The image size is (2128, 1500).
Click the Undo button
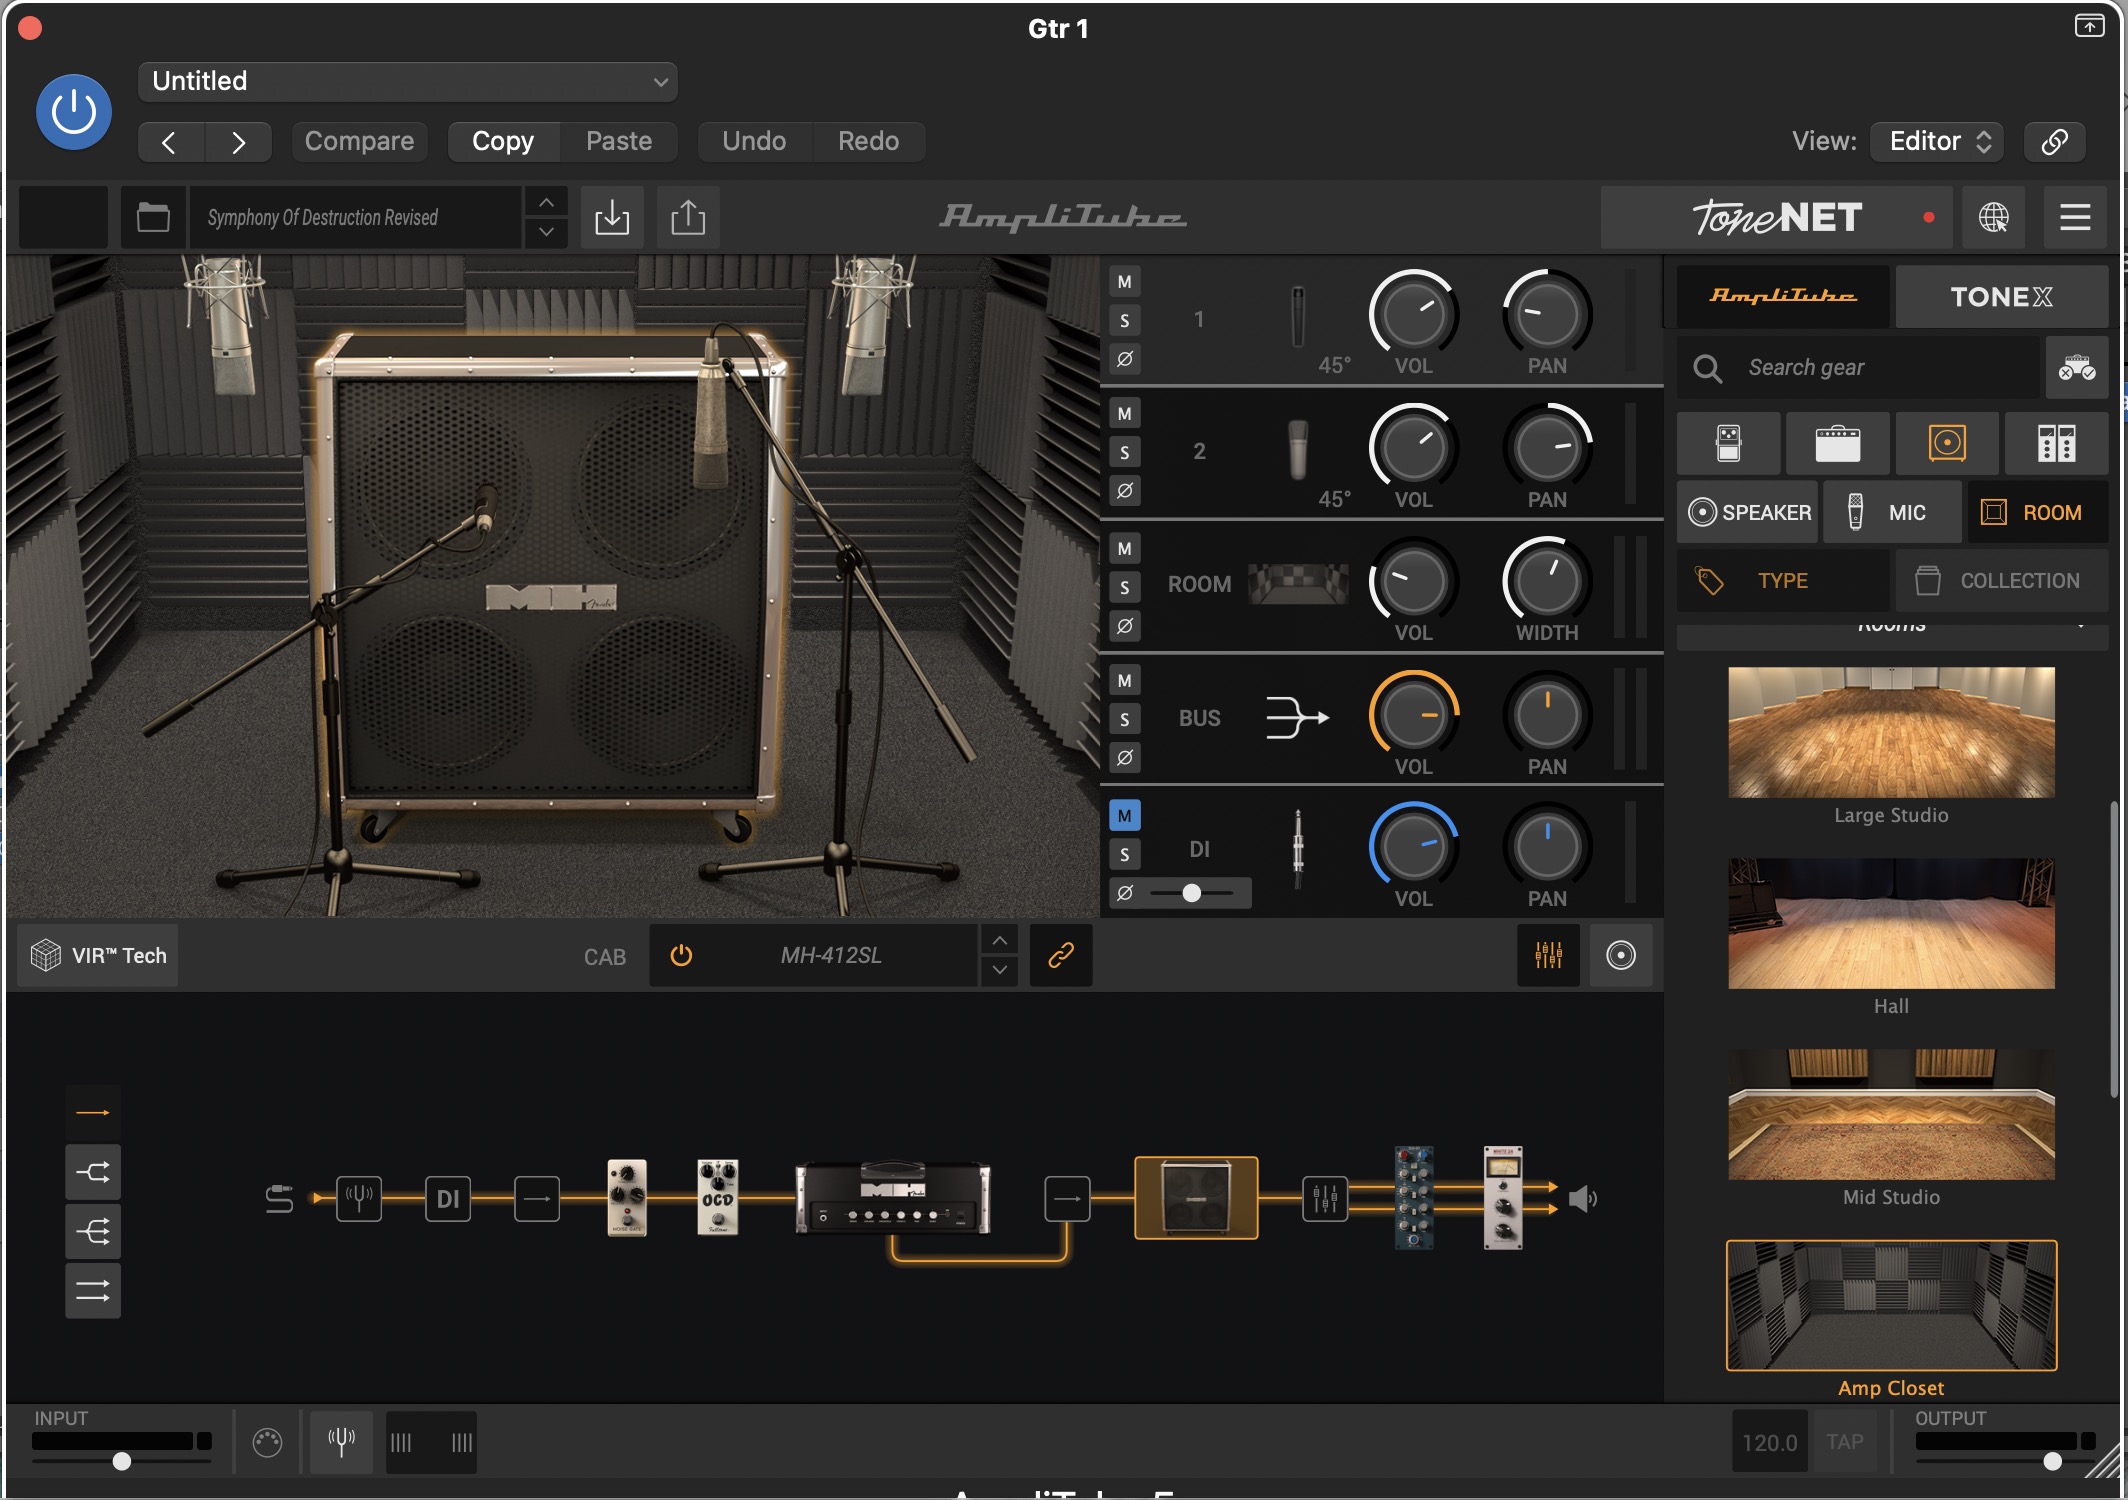tap(754, 141)
